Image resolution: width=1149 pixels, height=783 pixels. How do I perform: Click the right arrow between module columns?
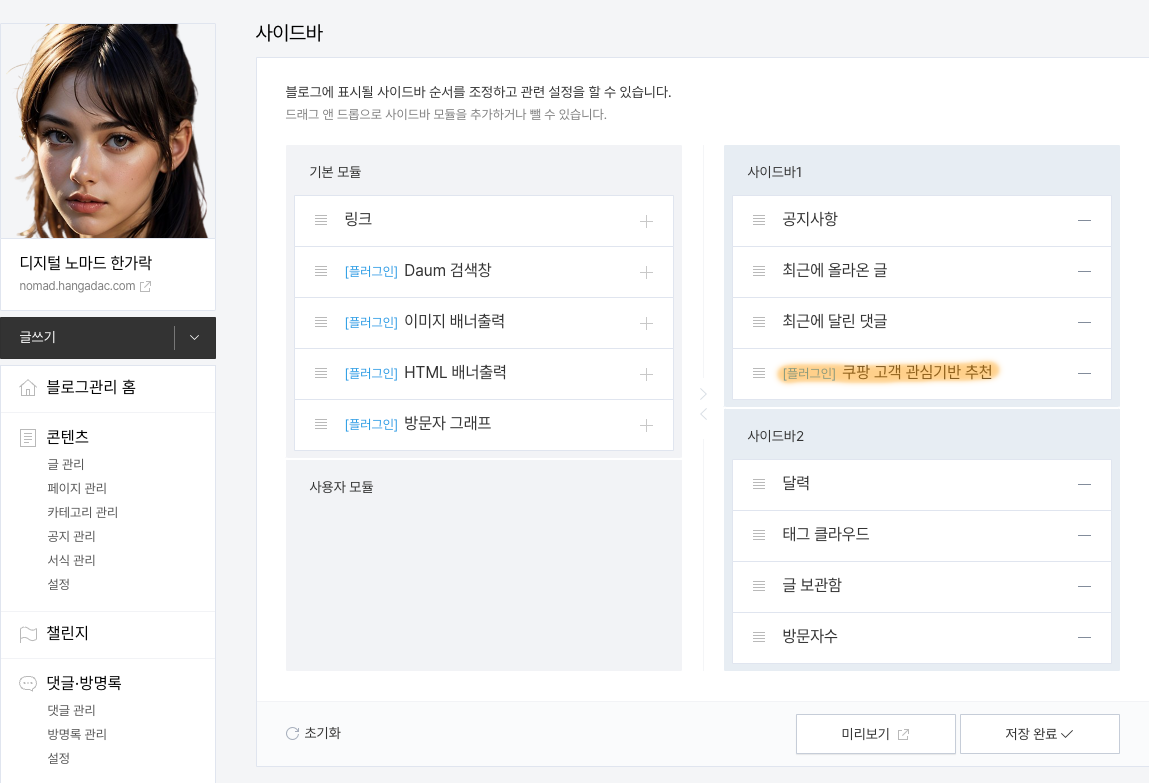[x=703, y=393]
